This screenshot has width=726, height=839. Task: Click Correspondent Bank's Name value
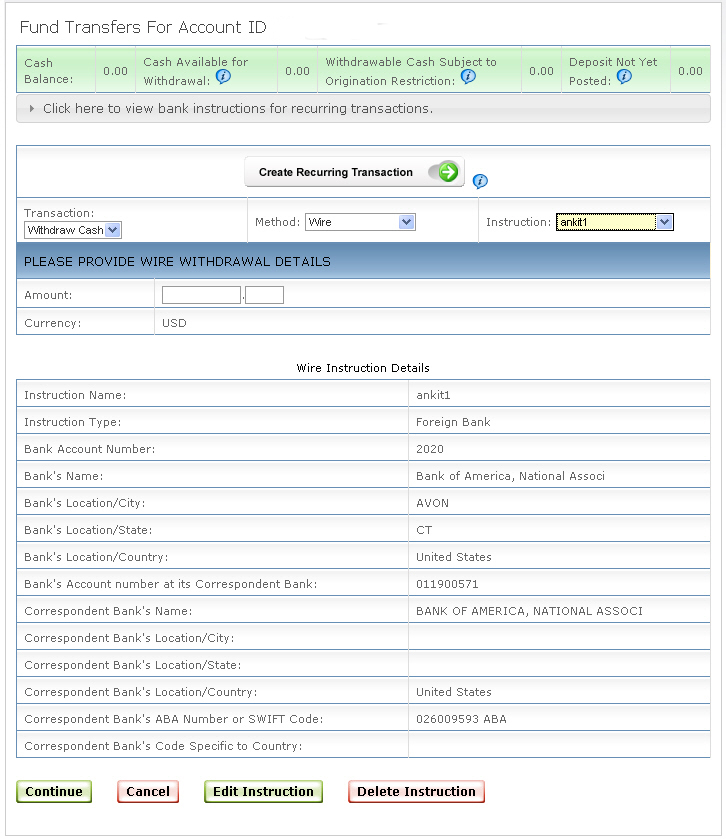[529, 611]
